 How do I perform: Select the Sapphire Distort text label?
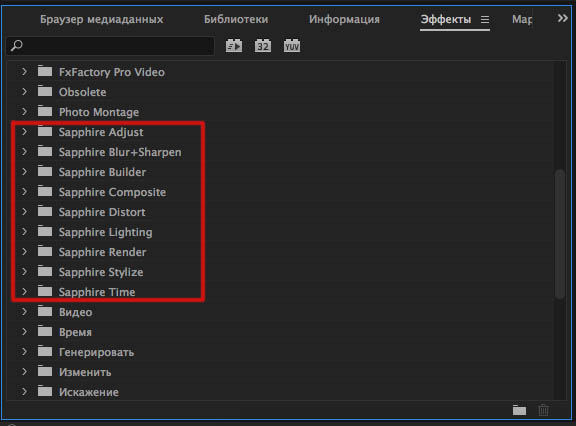(102, 212)
